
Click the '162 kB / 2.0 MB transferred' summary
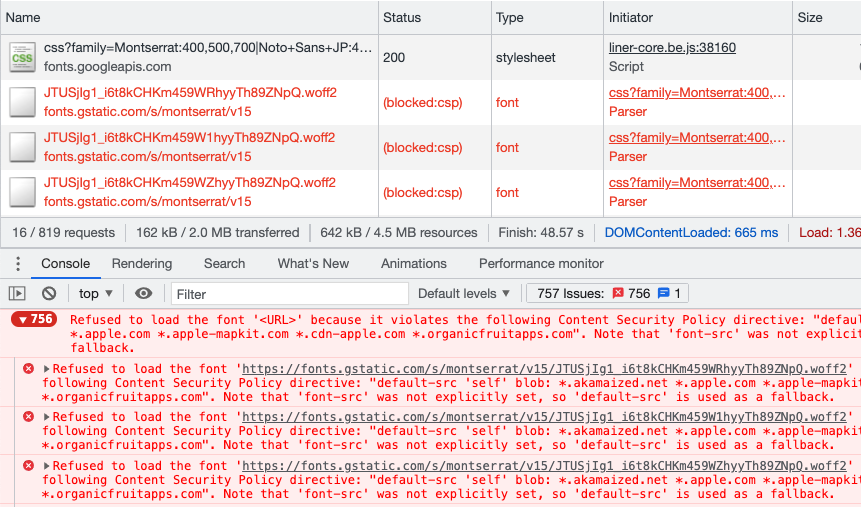coord(217,233)
